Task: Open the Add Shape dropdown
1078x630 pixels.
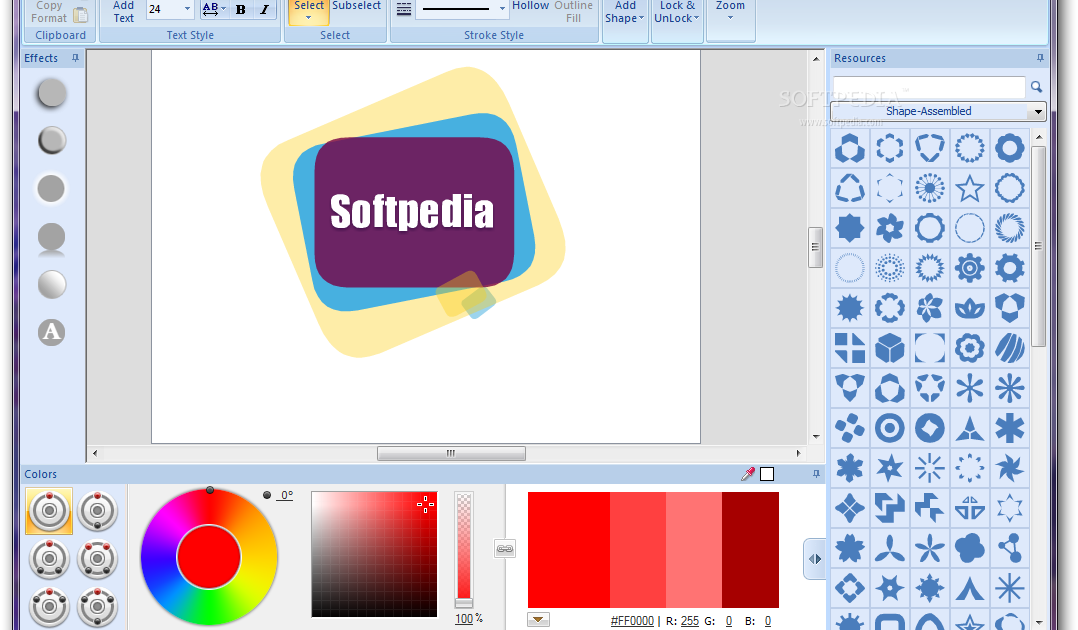Action: [x=625, y=12]
